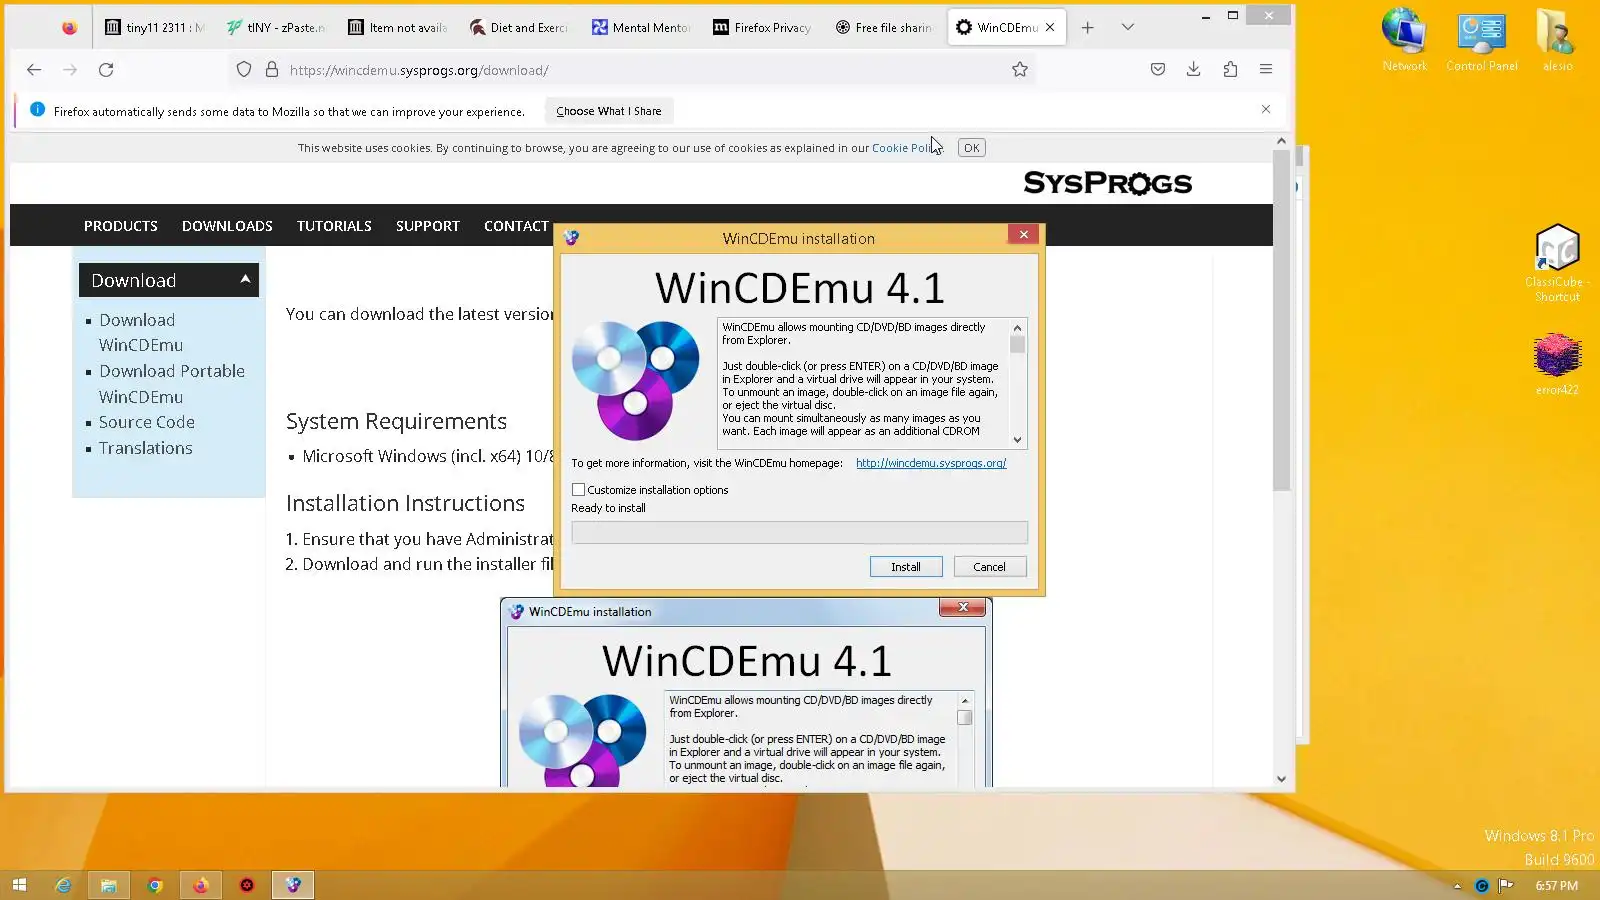Click the Choose What I Share button
Screen dimensions: 1600x900
click(x=609, y=111)
